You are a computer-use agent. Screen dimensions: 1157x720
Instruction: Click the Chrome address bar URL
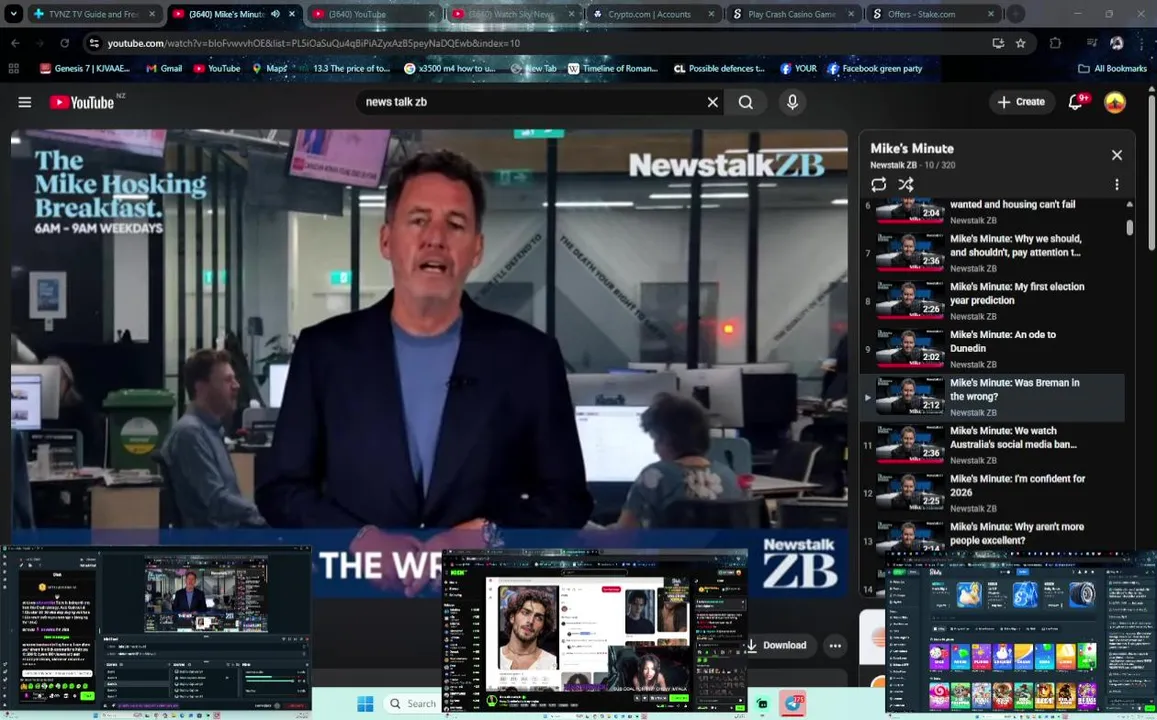(x=314, y=43)
